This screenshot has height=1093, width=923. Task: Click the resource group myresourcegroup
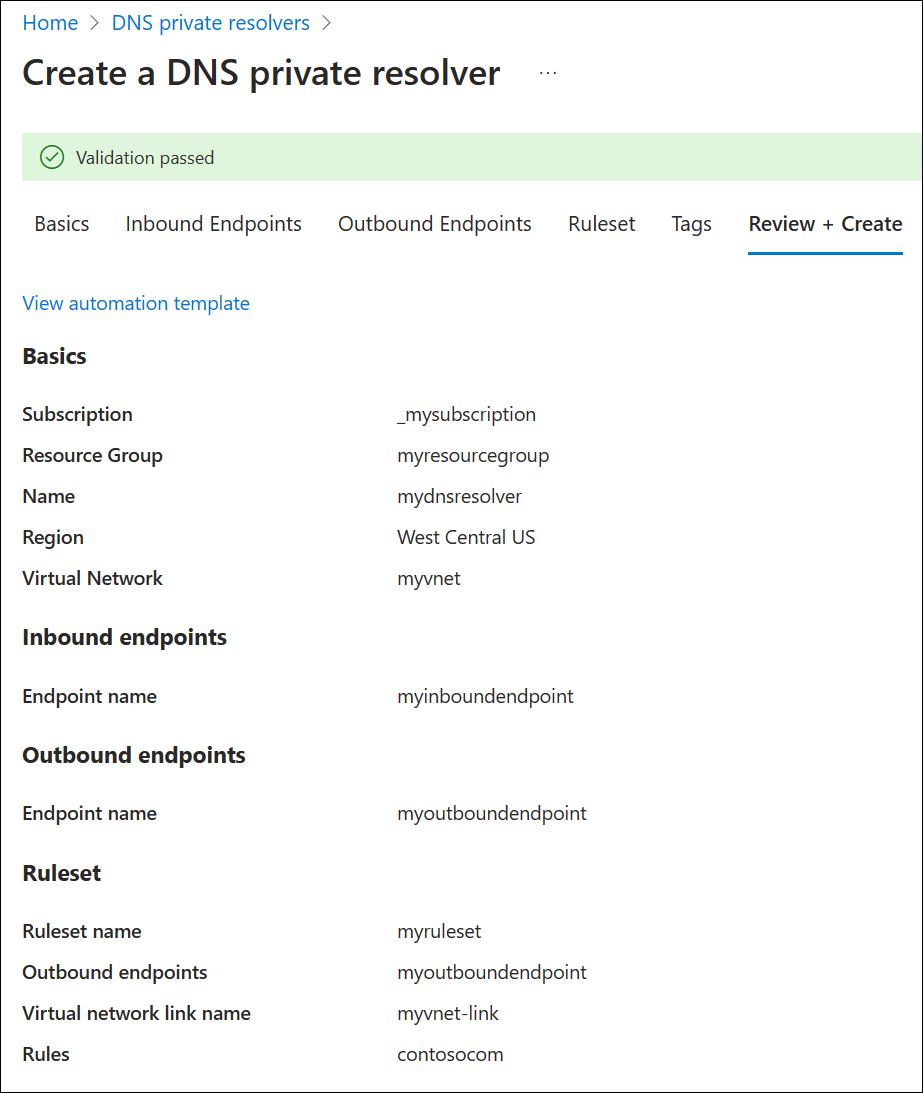[472, 455]
